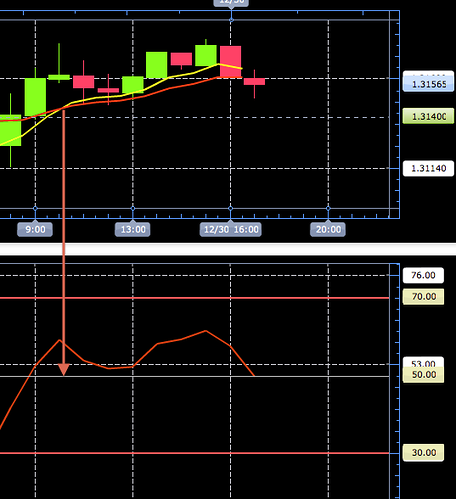Click the 76.00 RSI scale label
This screenshot has height=499, width=456.
[x=423, y=275]
